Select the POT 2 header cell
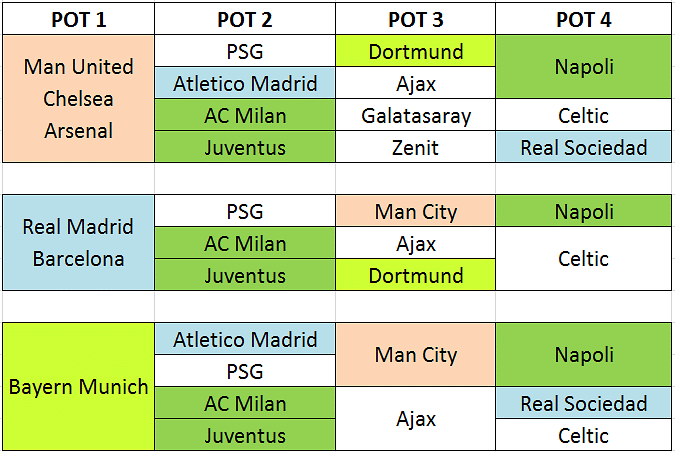Viewport: 675px width, 452px height. 245,19
